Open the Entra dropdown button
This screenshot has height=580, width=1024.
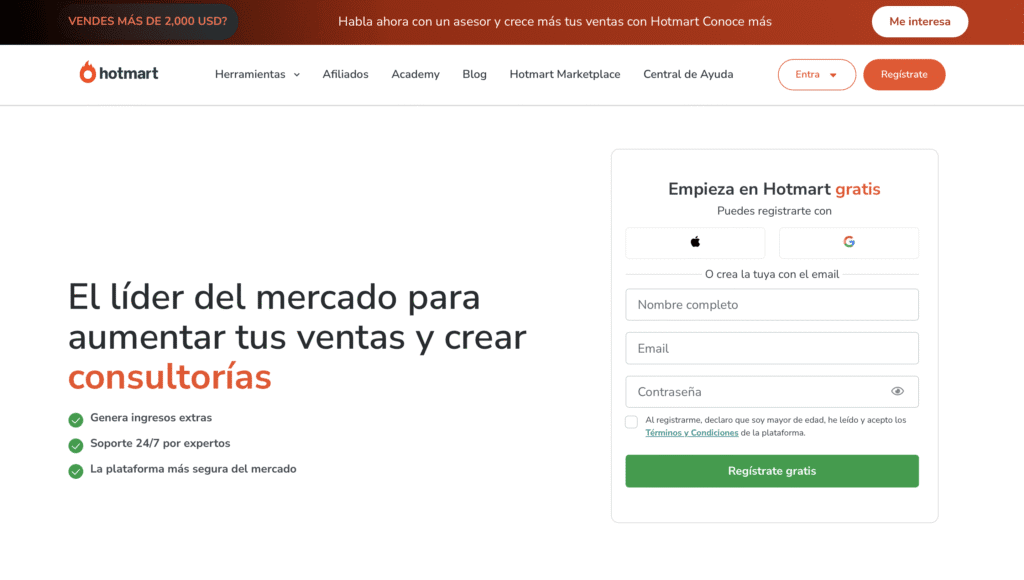coord(816,74)
